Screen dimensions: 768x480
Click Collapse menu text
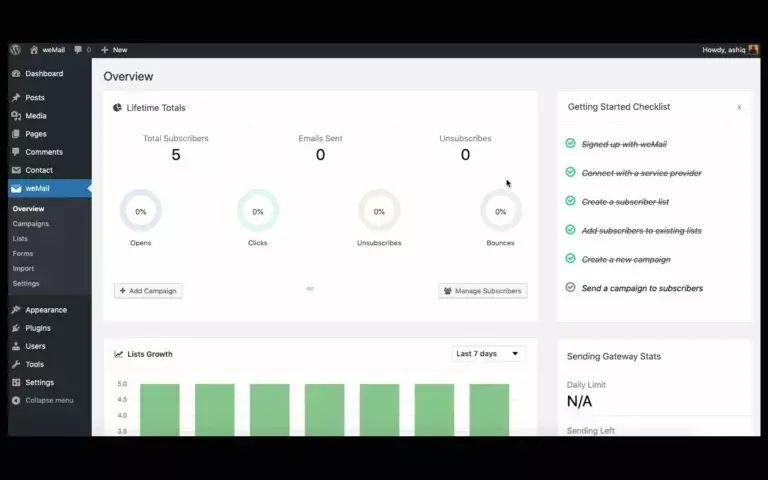[x=49, y=400]
